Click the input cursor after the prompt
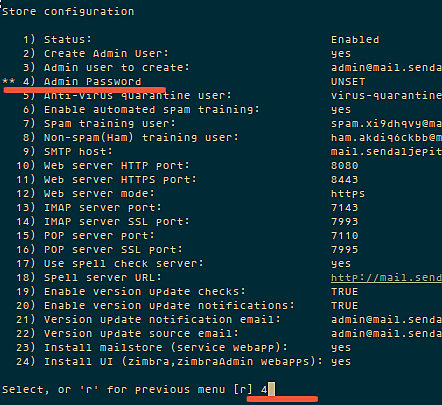 [x=271, y=389]
